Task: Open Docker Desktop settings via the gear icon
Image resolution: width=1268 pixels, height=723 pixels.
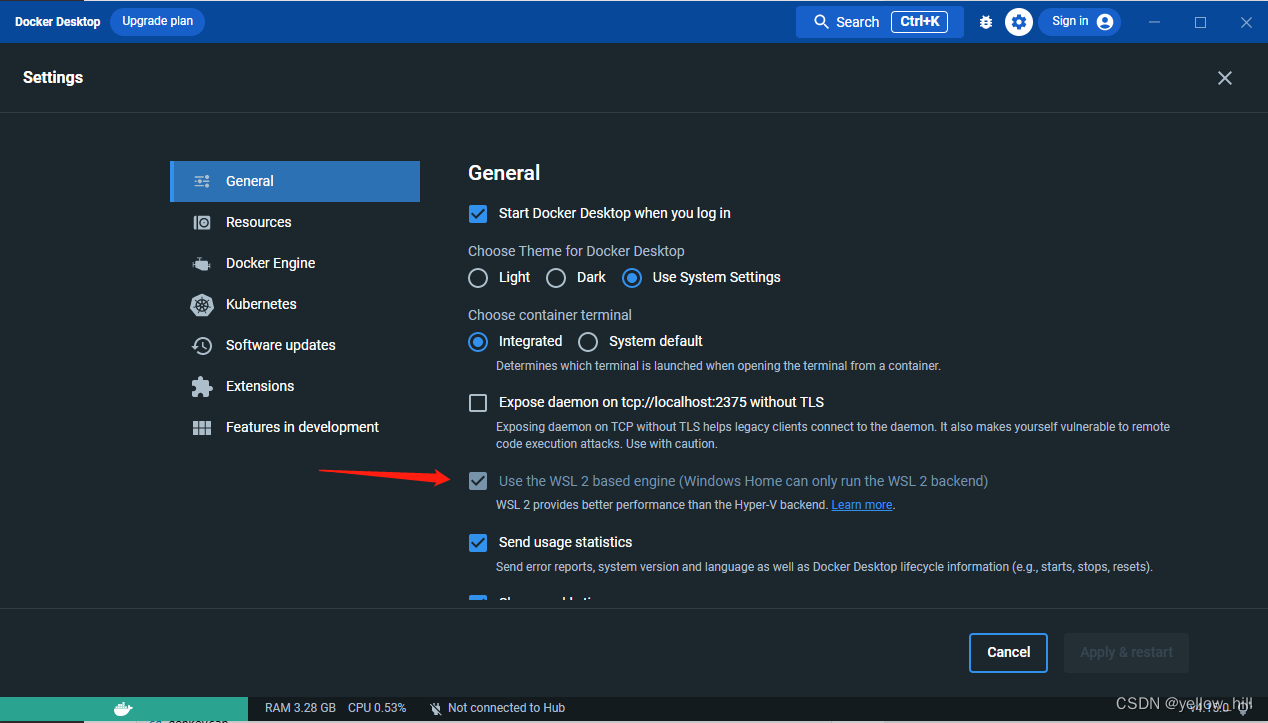Action: tap(1018, 21)
